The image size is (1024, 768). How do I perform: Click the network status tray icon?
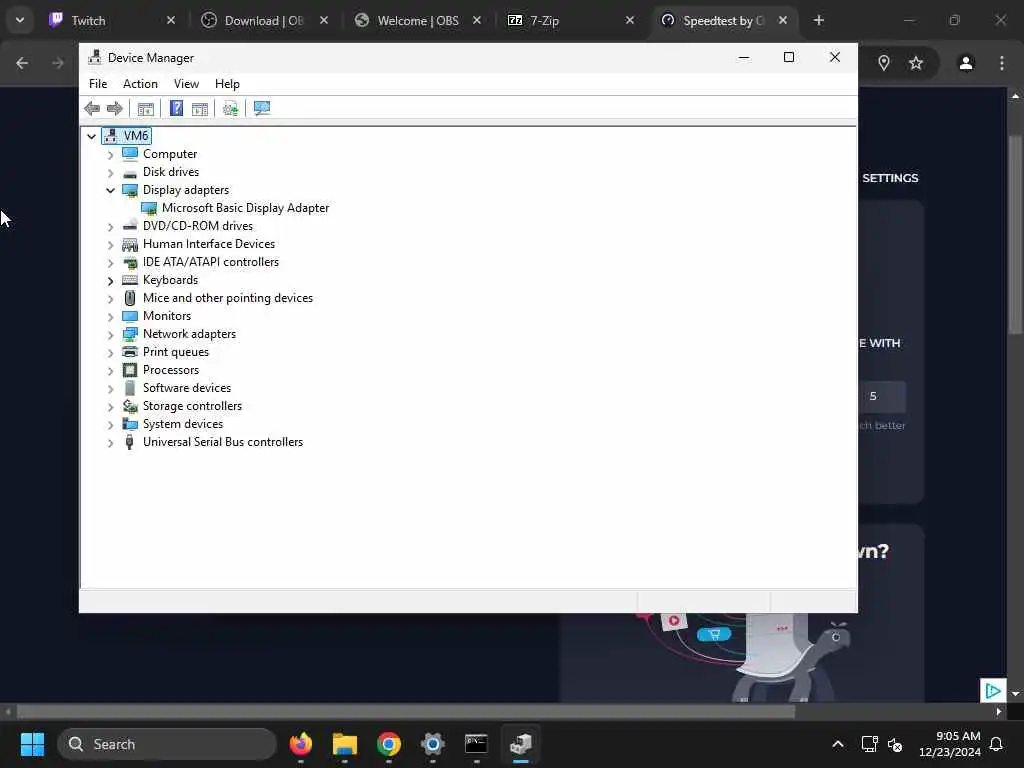pyautogui.click(x=869, y=744)
